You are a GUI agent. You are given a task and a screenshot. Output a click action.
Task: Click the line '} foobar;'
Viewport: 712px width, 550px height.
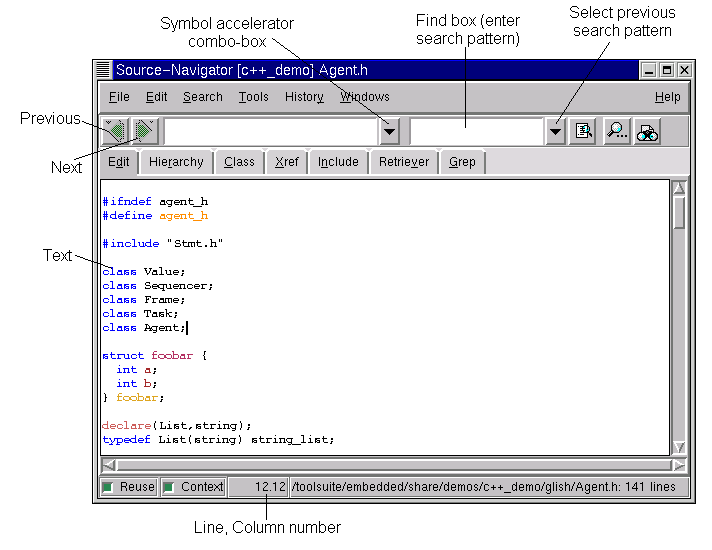pos(133,398)
